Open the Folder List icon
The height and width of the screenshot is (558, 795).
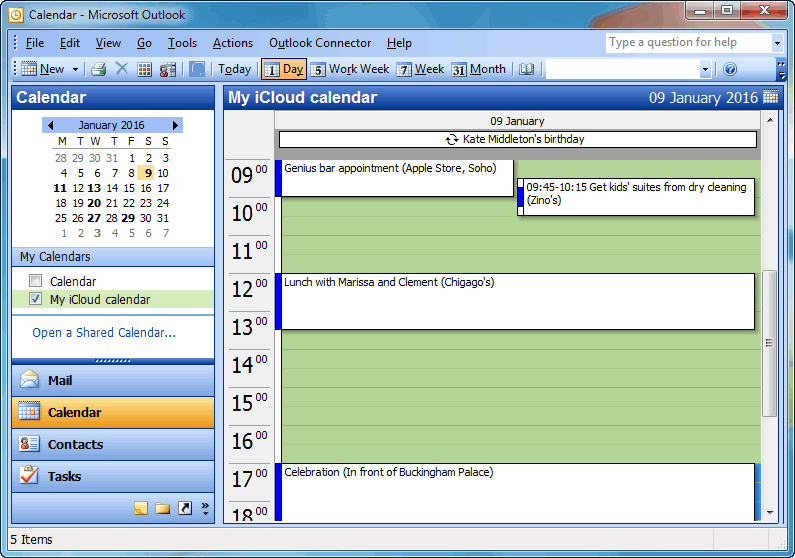tap(163, 508)
